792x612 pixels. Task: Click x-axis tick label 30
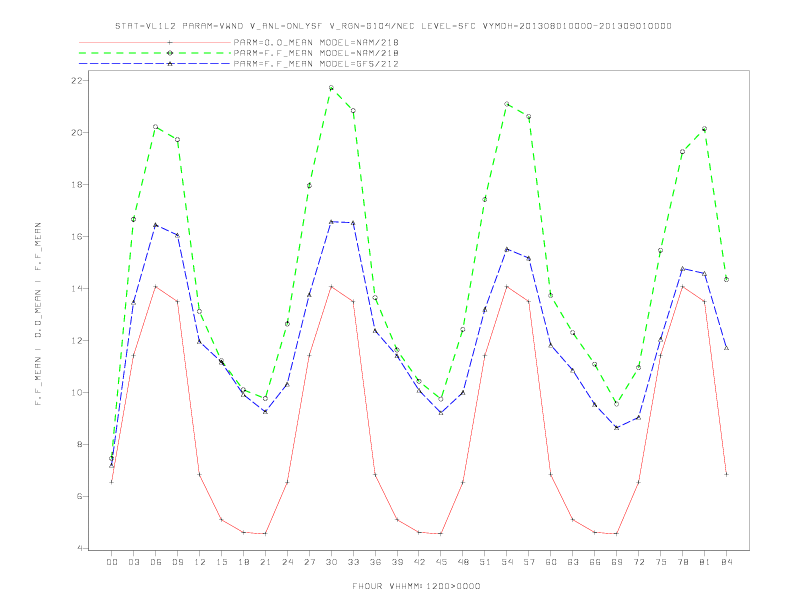[331, 562]
